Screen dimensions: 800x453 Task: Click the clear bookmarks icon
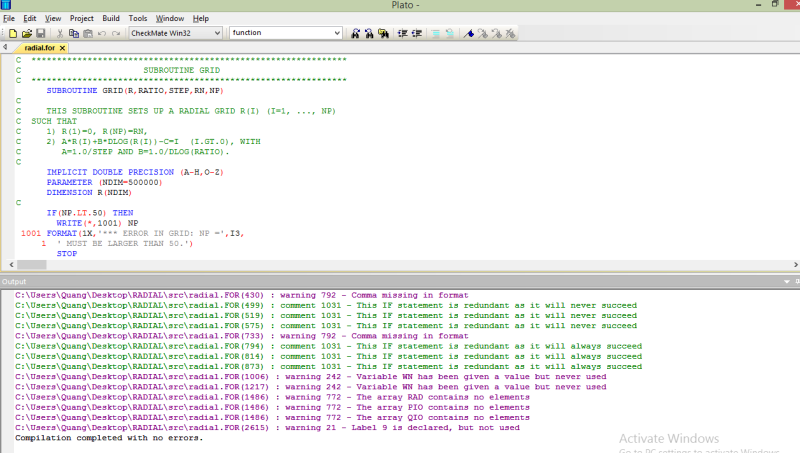pos(510,34)
